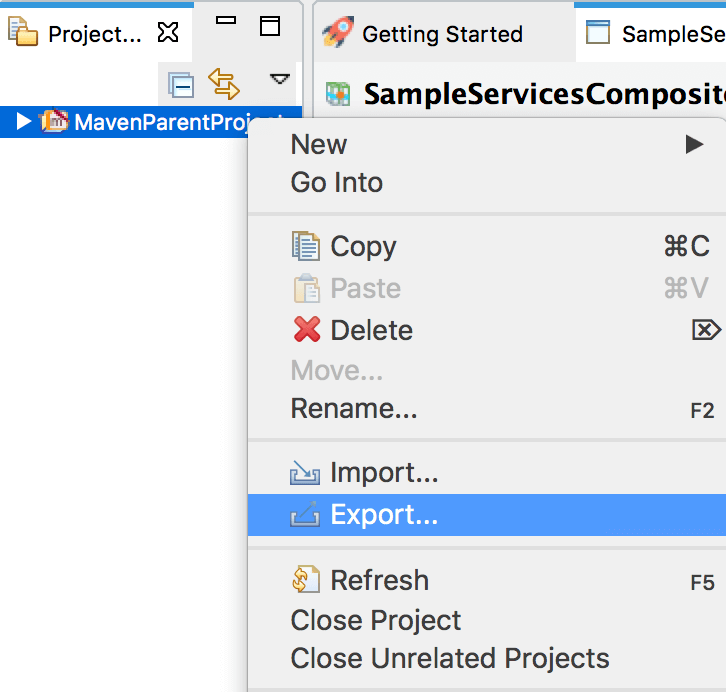Toggle Link with Editor arrows icon
The width and height of the screenshot is (726, 692).
pyautogui.click(x=224, y=84)
